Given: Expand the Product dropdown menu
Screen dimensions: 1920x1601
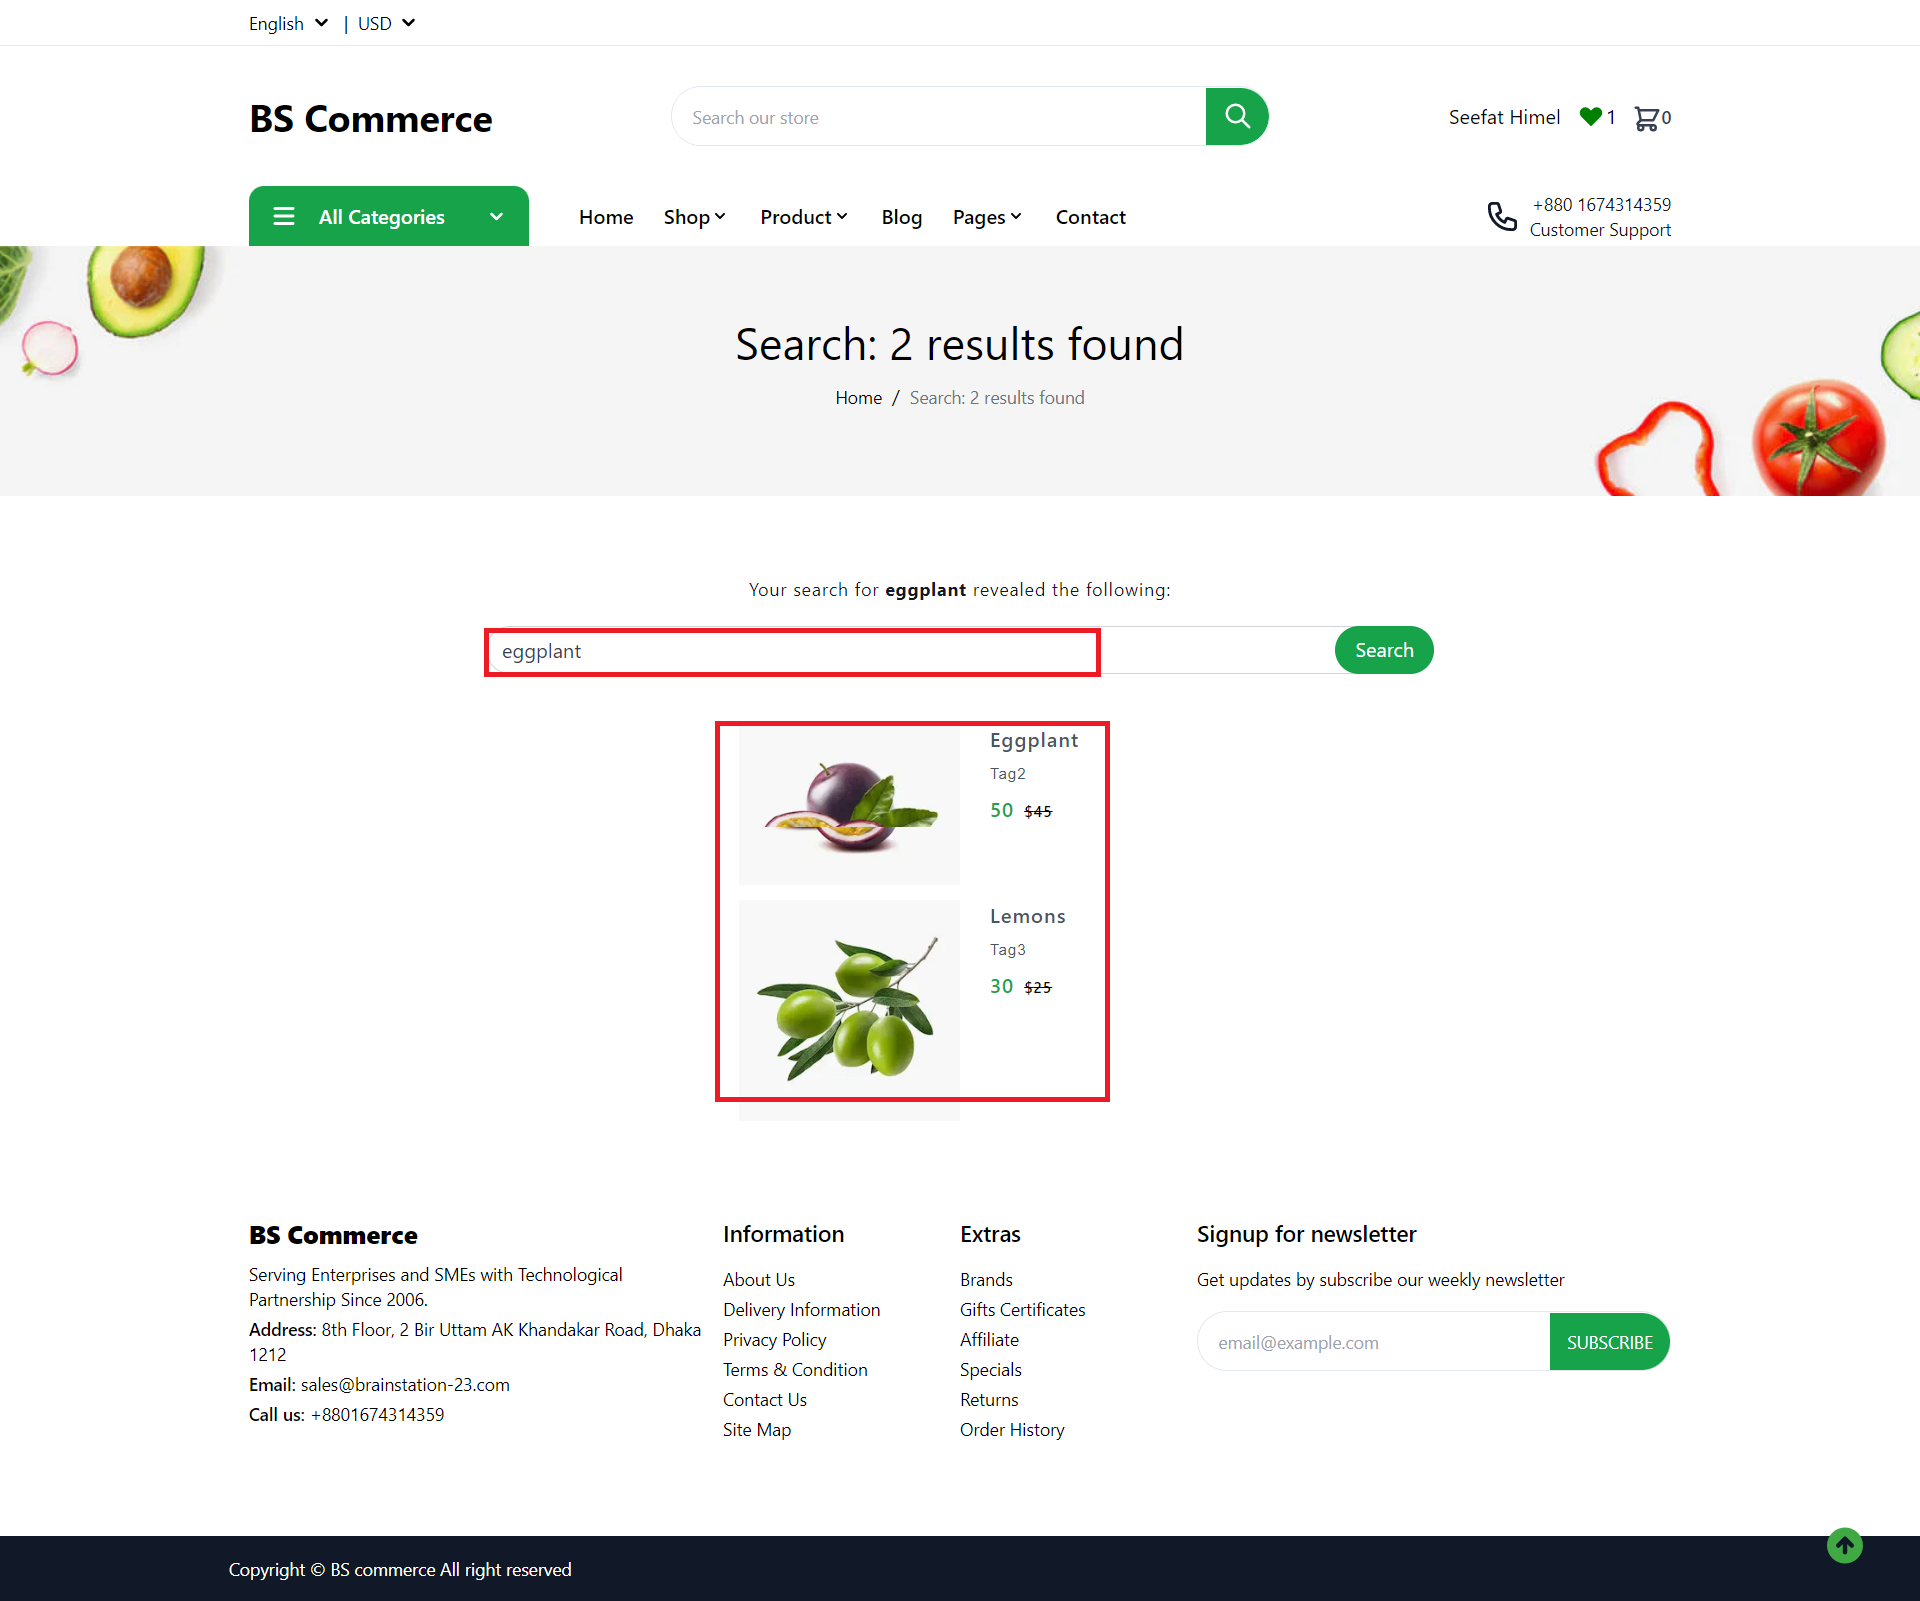Looking at the screenshot, I should 804,217.
